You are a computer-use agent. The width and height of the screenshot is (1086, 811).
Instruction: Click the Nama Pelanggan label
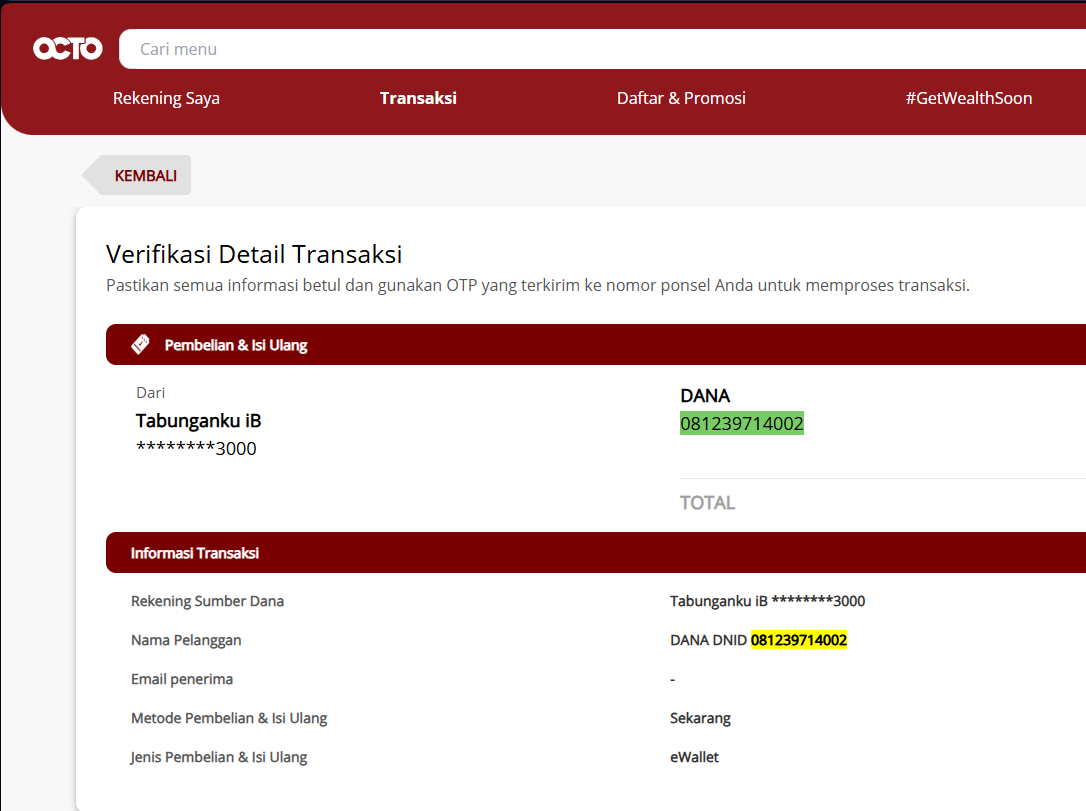[186, 640]
